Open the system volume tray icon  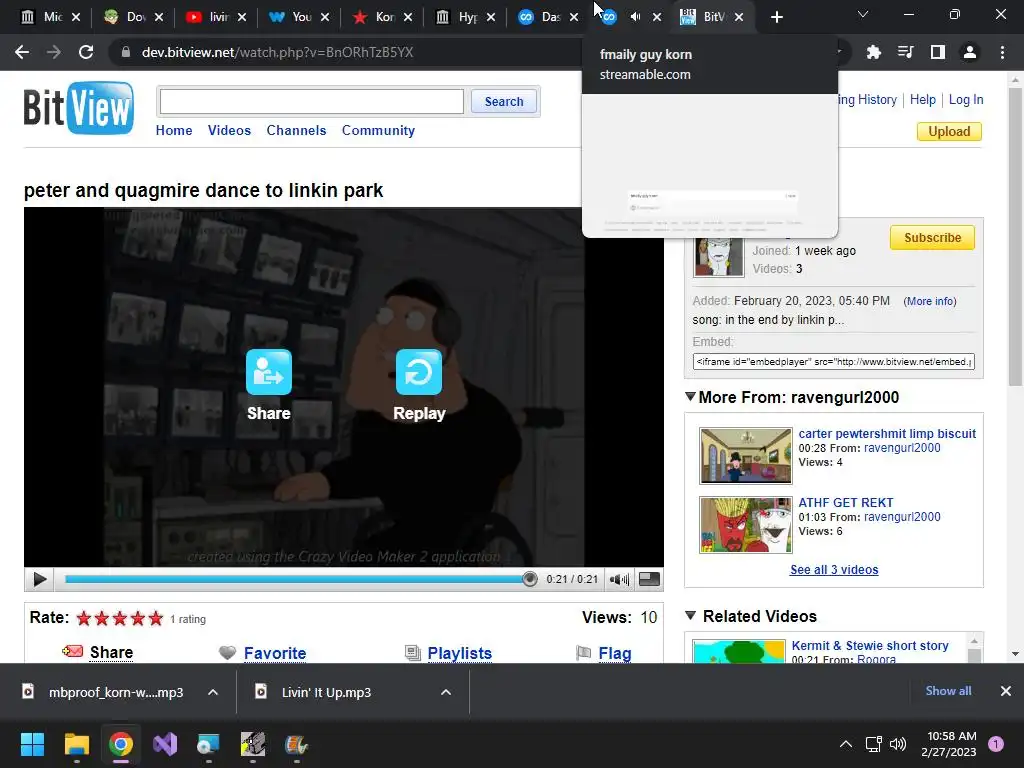click(x=898, y=744)
